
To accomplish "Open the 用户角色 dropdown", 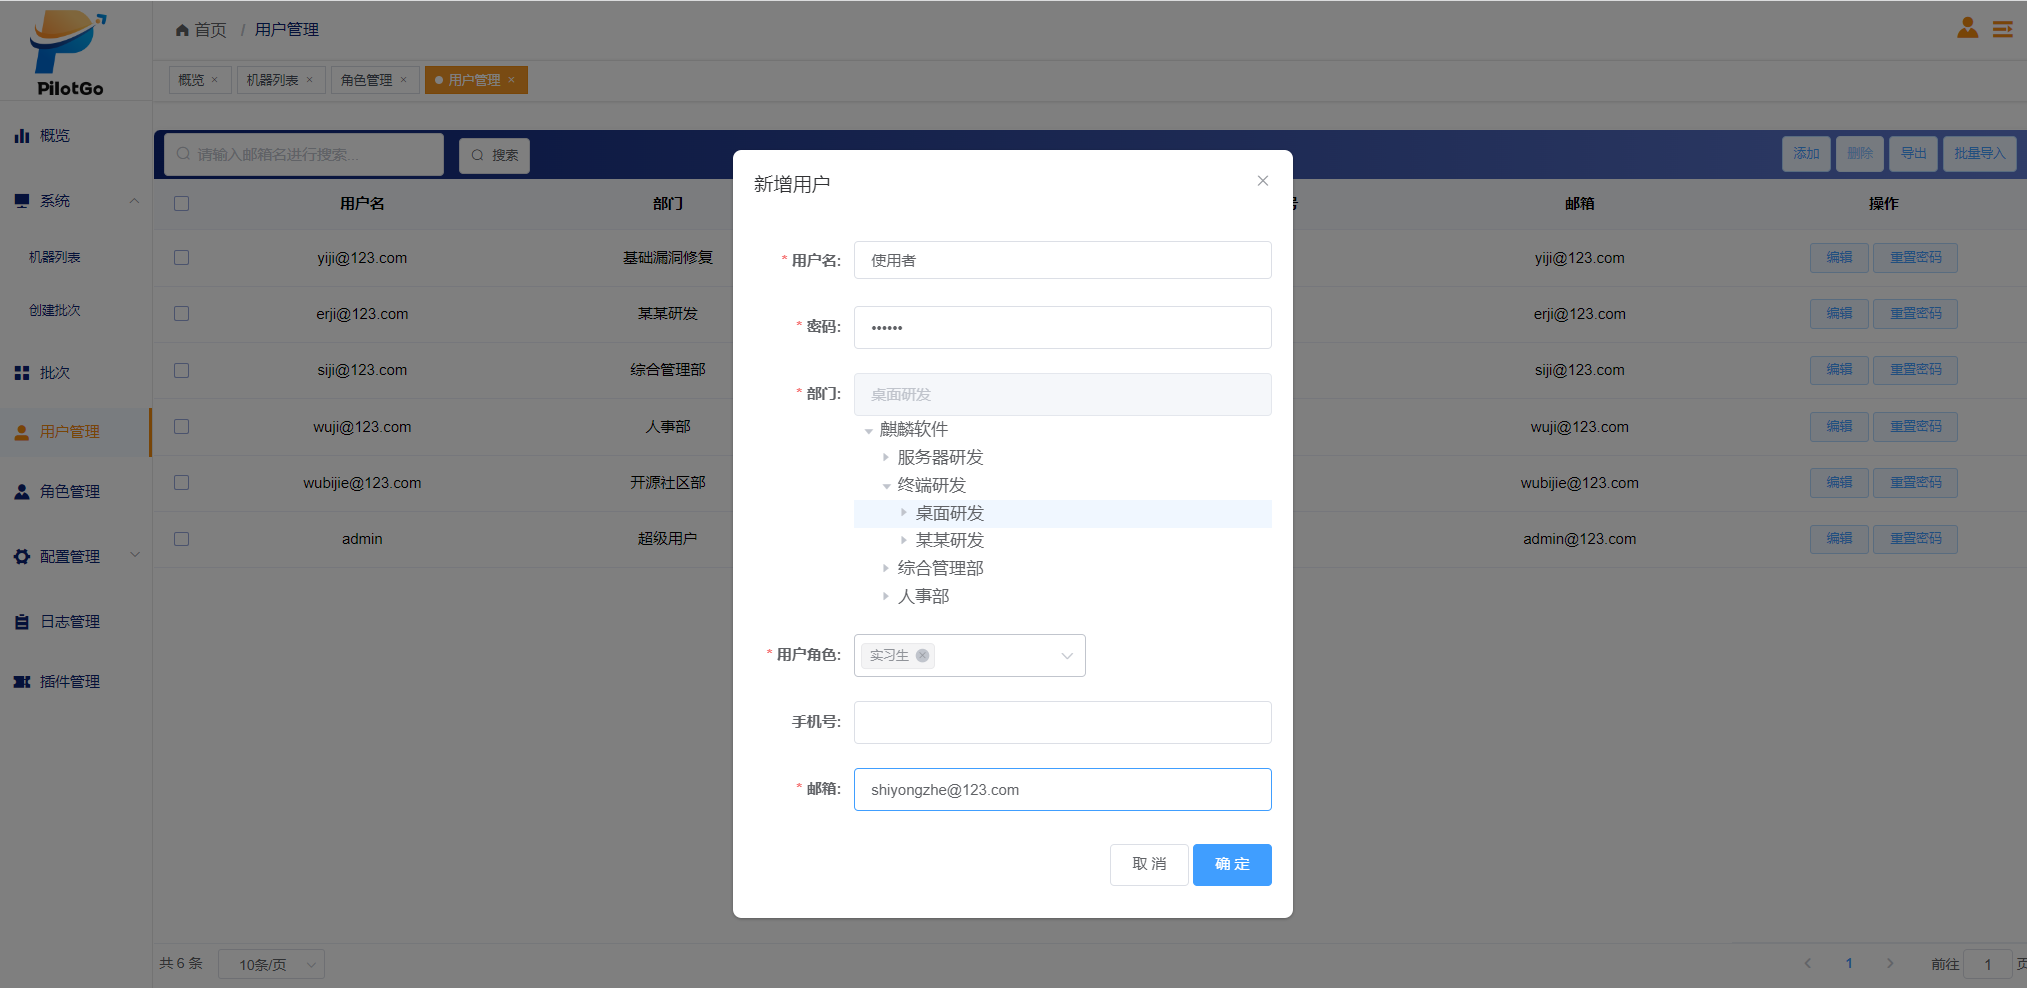I will pyautogui.click(x=1066, y=656).
